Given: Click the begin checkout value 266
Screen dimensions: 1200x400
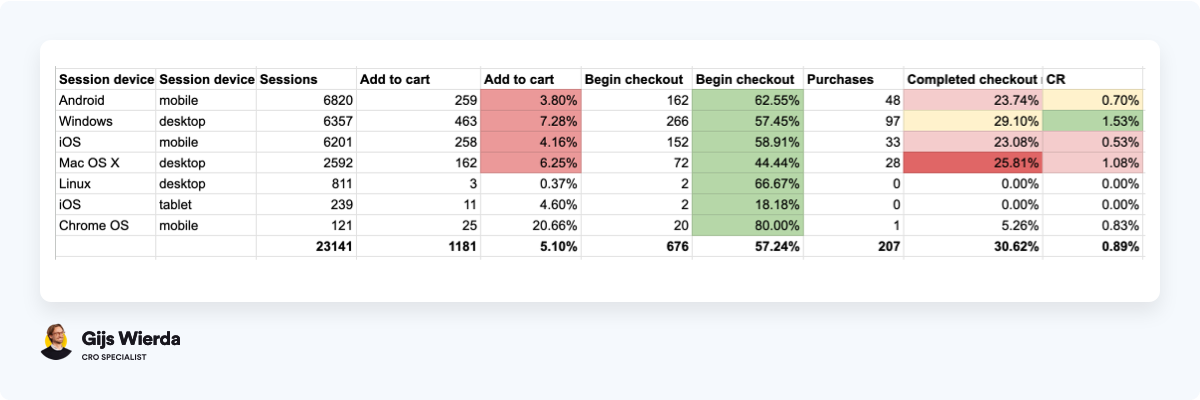Looking at the screenshot, I should click(x=636, y=121).
